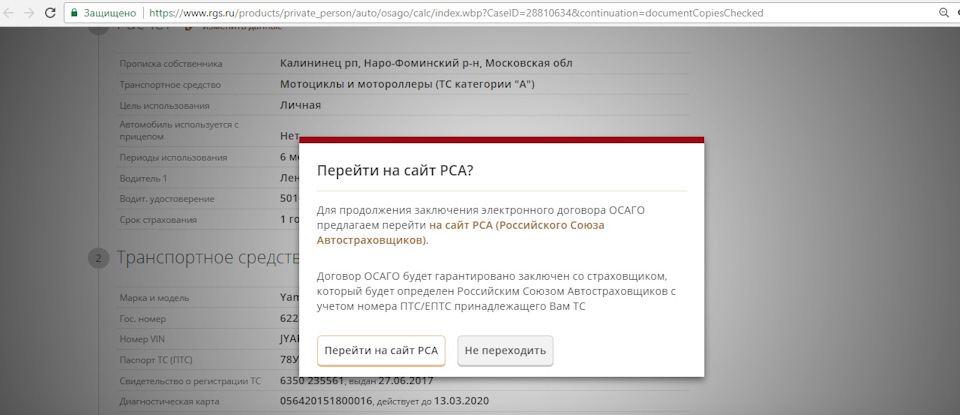Viewport: 960px width, 415px height.
Task: Click the 'Цель использования' label
Action: point(164,105)
